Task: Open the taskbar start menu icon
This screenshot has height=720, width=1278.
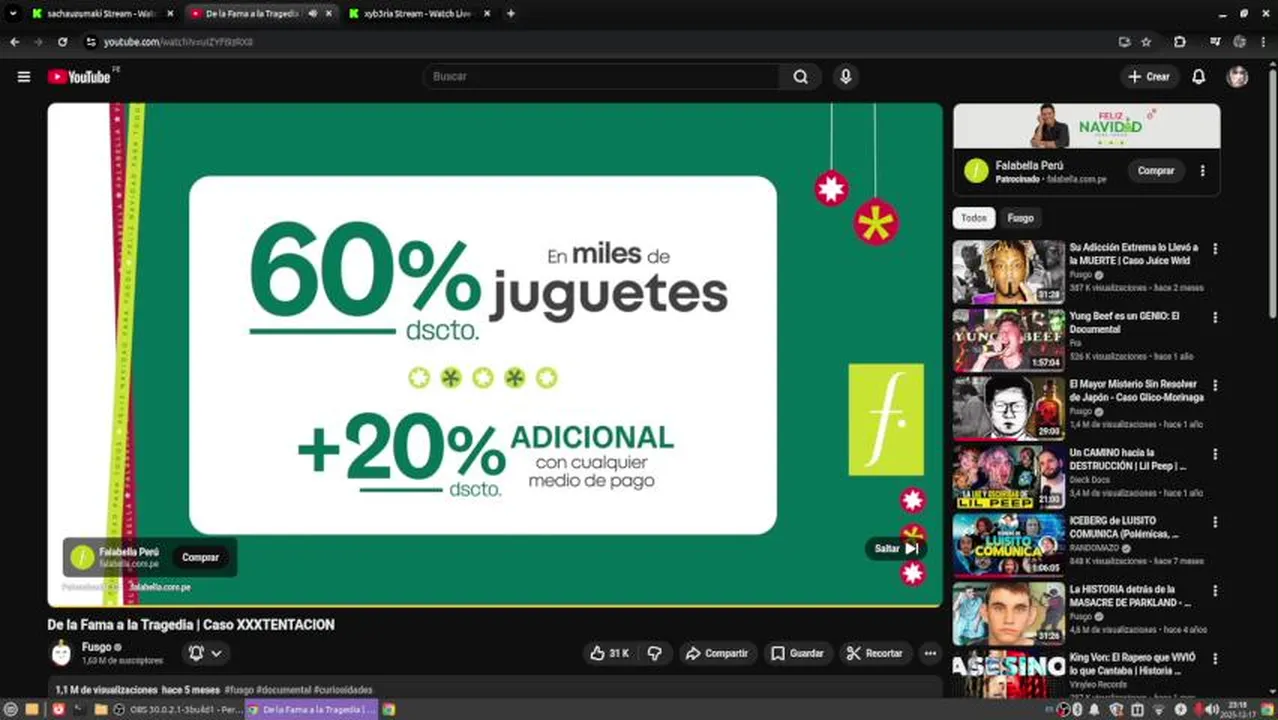Action: 11,709
